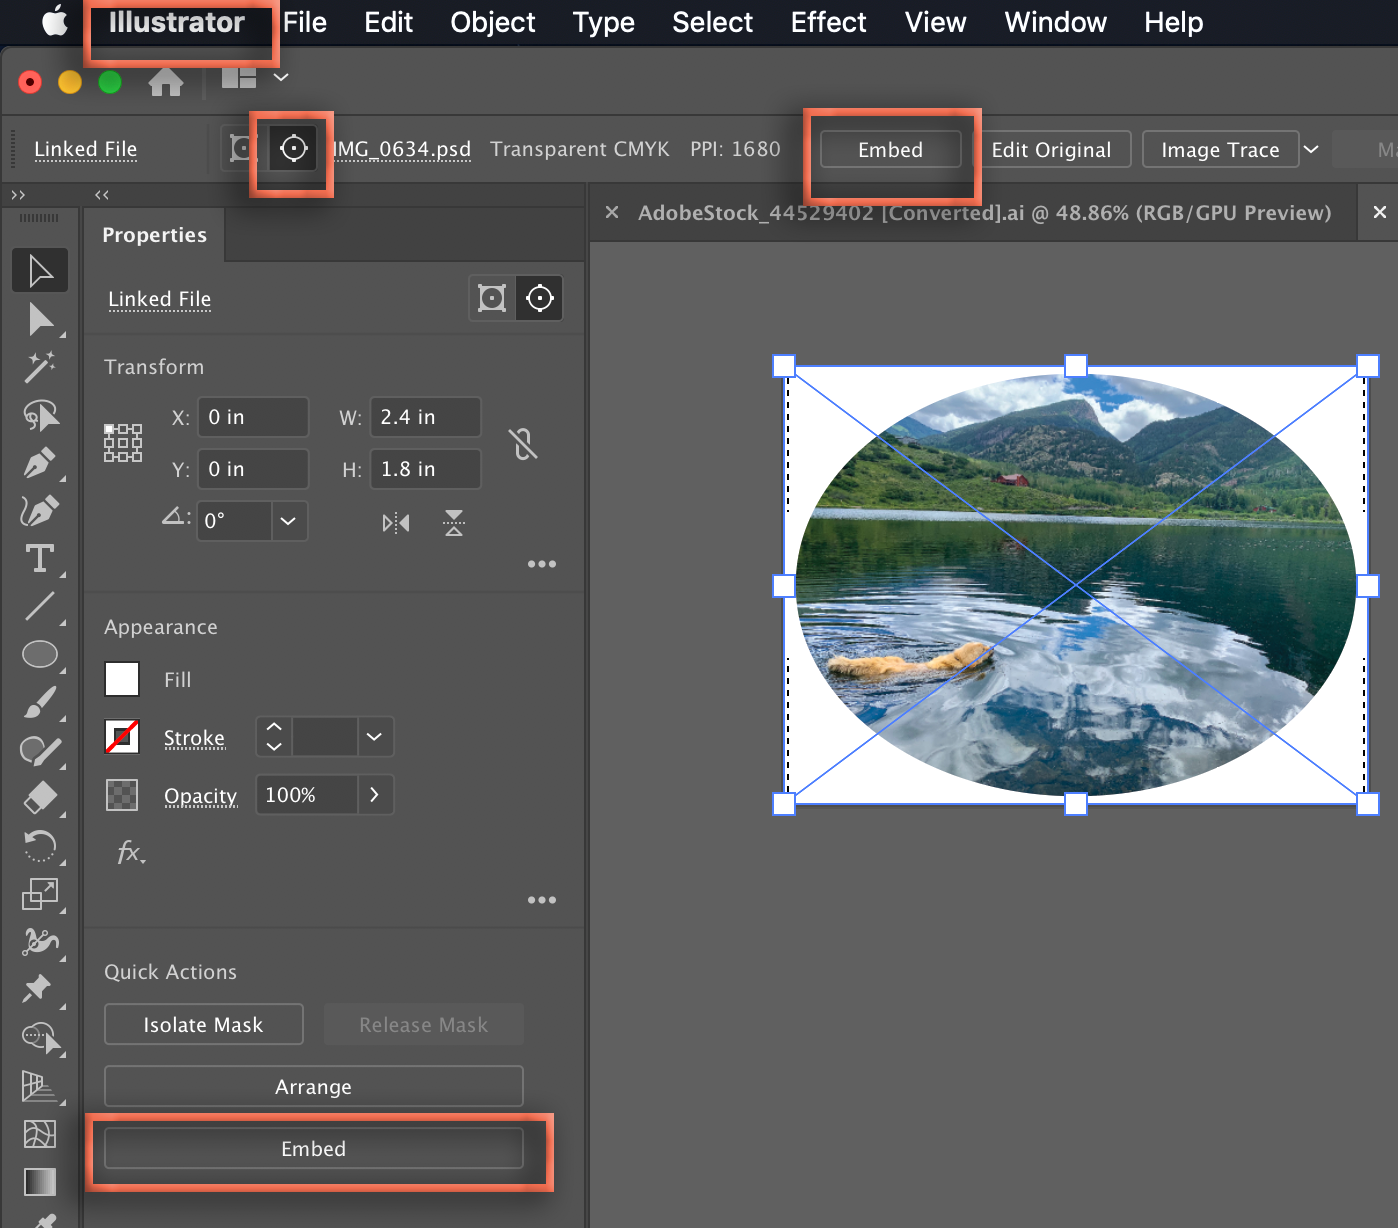Select the Pen tool
This screenshot has height=1228, width=1398.
pyautogui.click(x=40, y=462)
